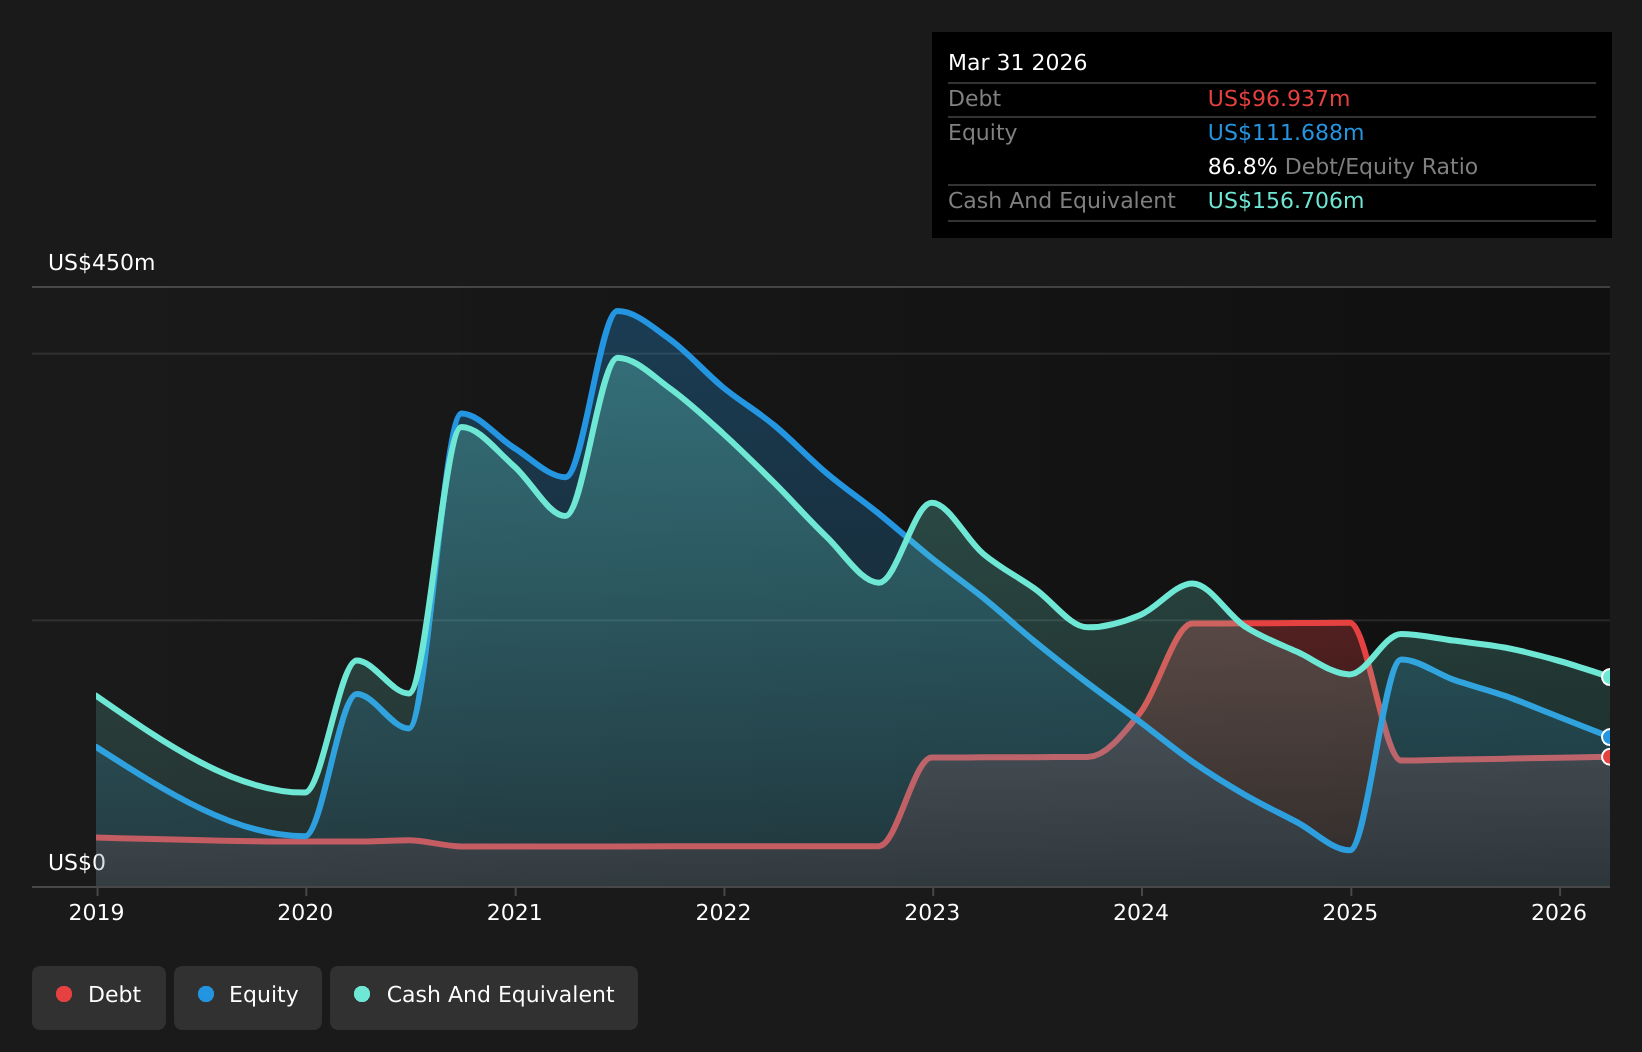This screenshot has height=1052, width=1642.
Task: Click the US$0 y-axis label
Action: (x=77, y=863)
